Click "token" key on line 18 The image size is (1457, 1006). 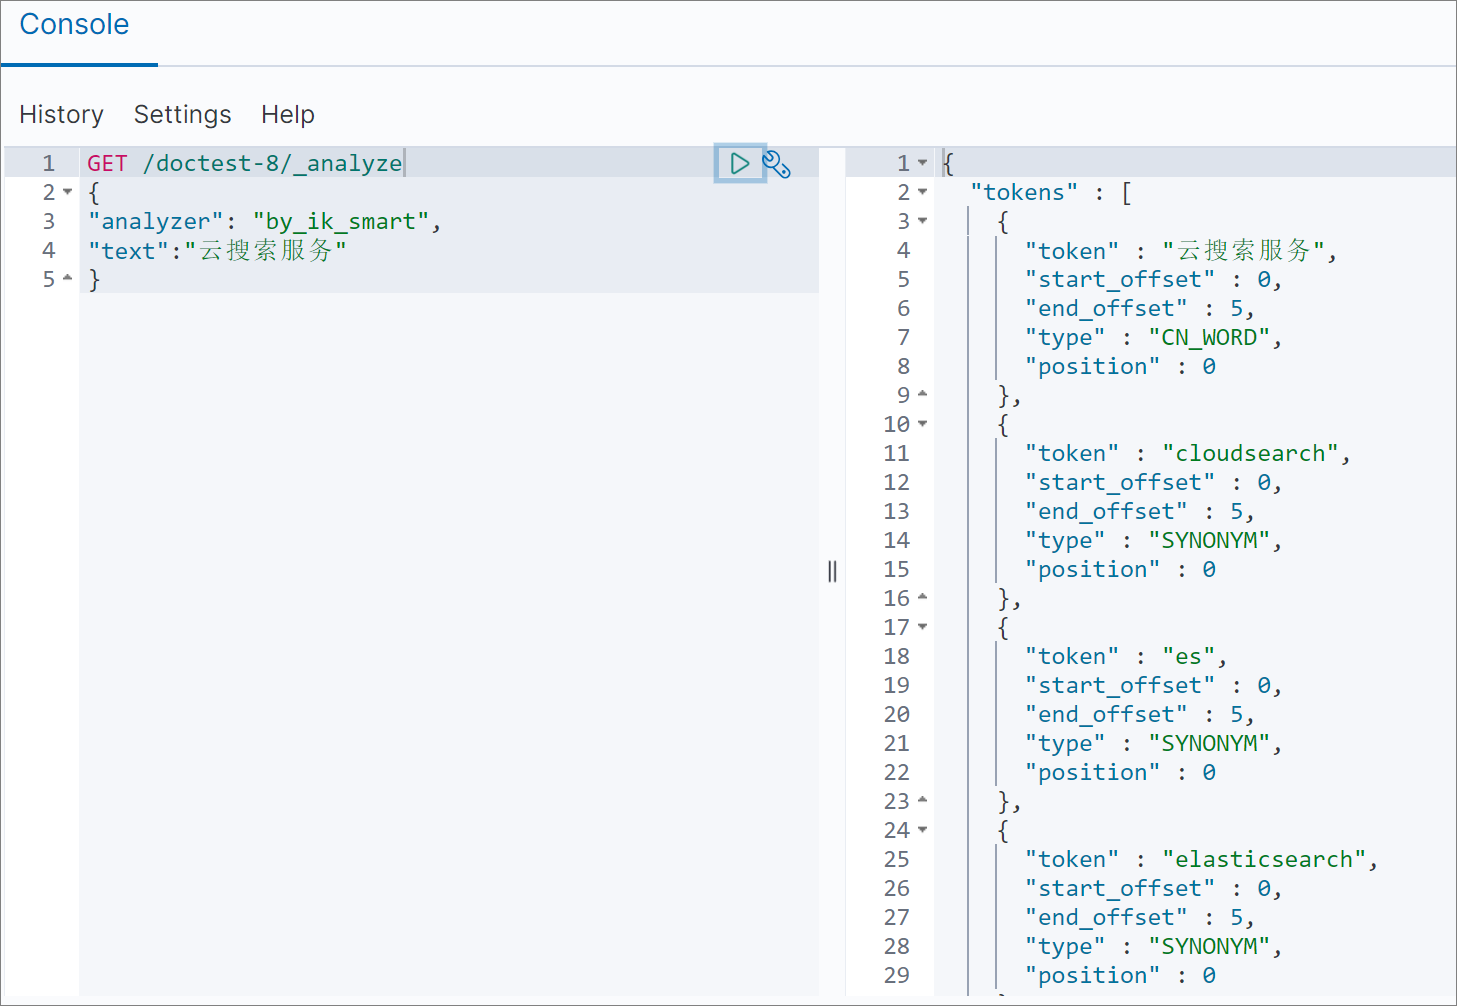pos(1072,656)
